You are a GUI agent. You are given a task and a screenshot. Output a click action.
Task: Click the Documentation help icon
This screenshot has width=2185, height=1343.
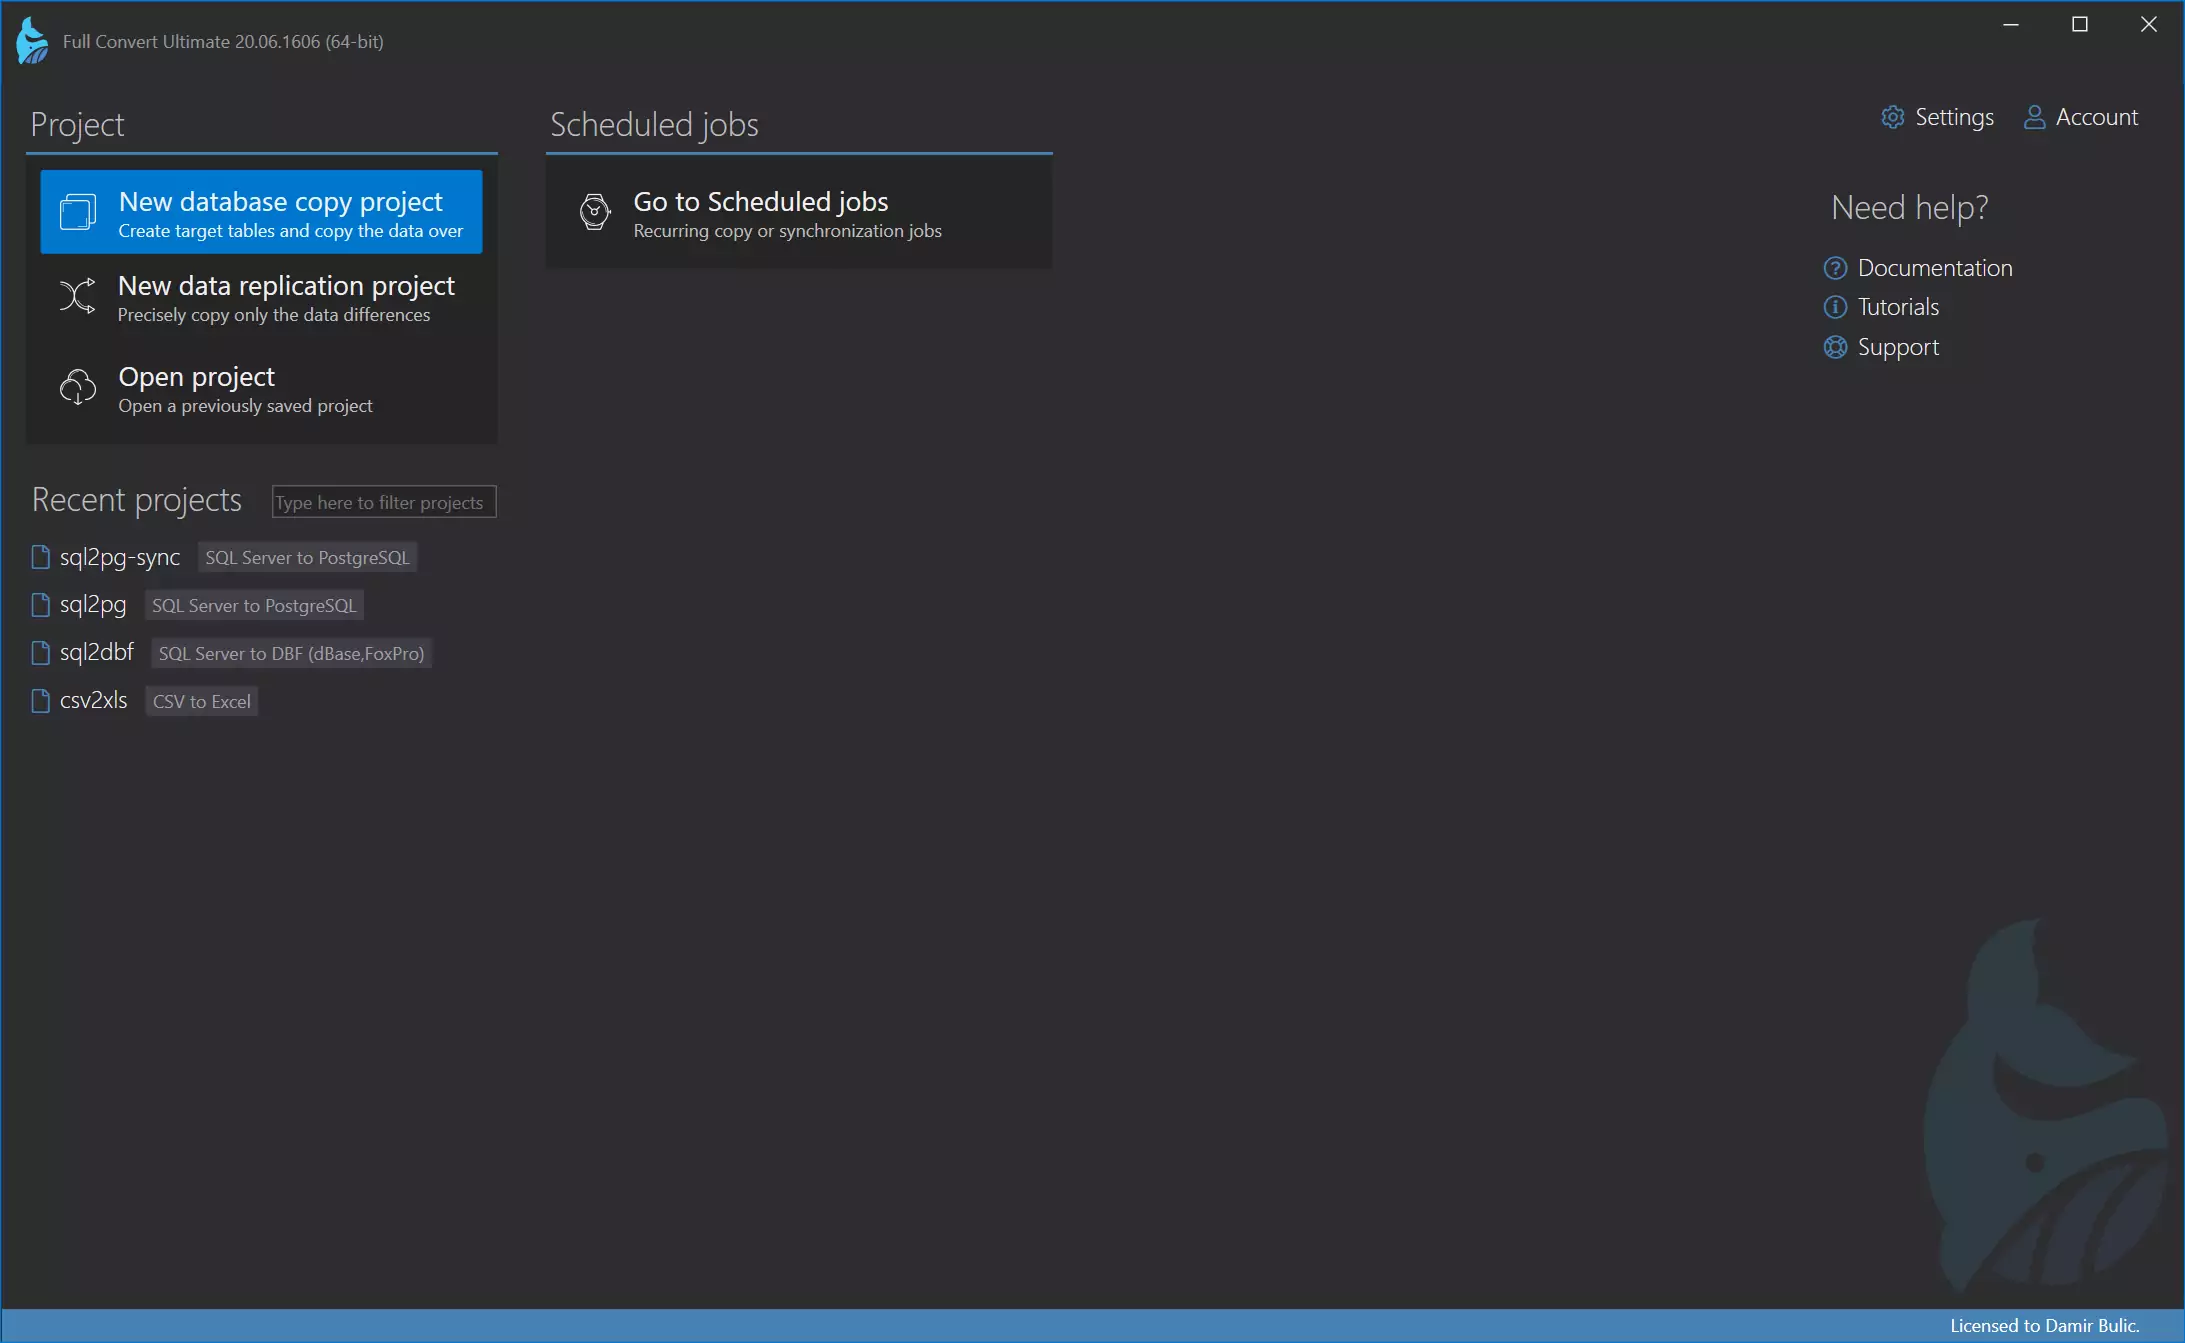click(x=1835, y=267)
